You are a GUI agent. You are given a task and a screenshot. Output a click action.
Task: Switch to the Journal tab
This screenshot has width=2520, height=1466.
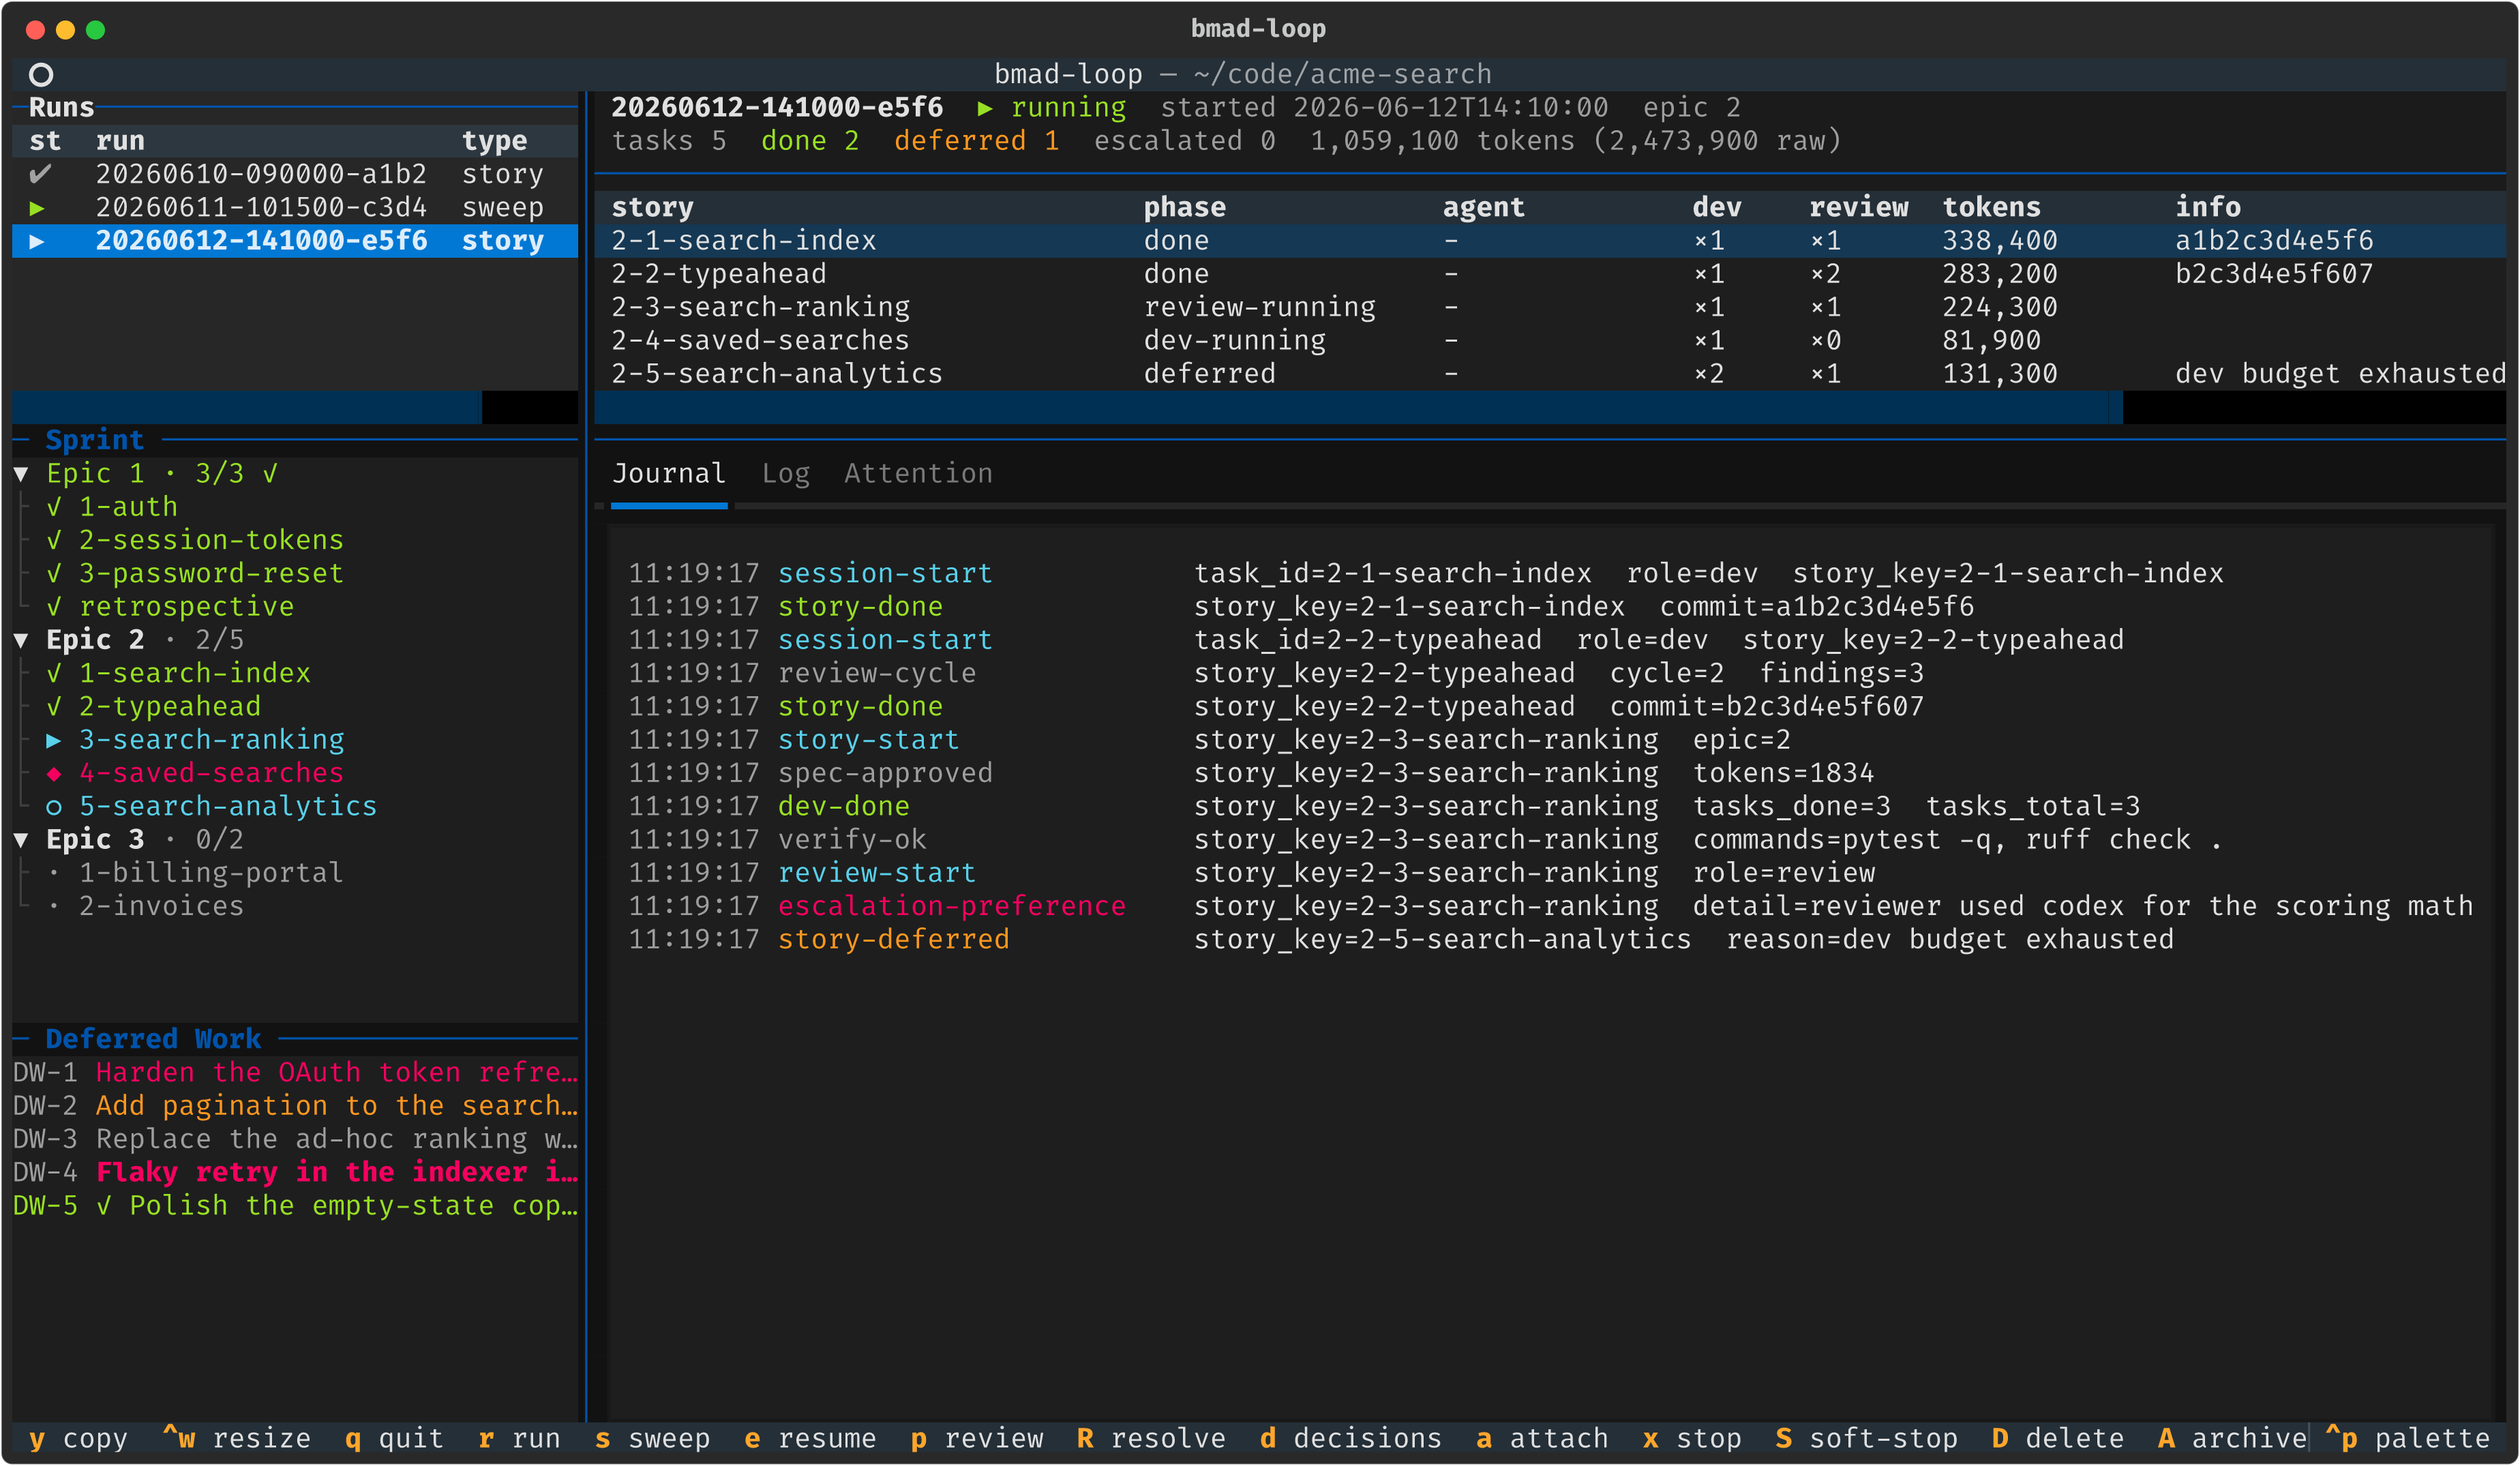point(669,474)
